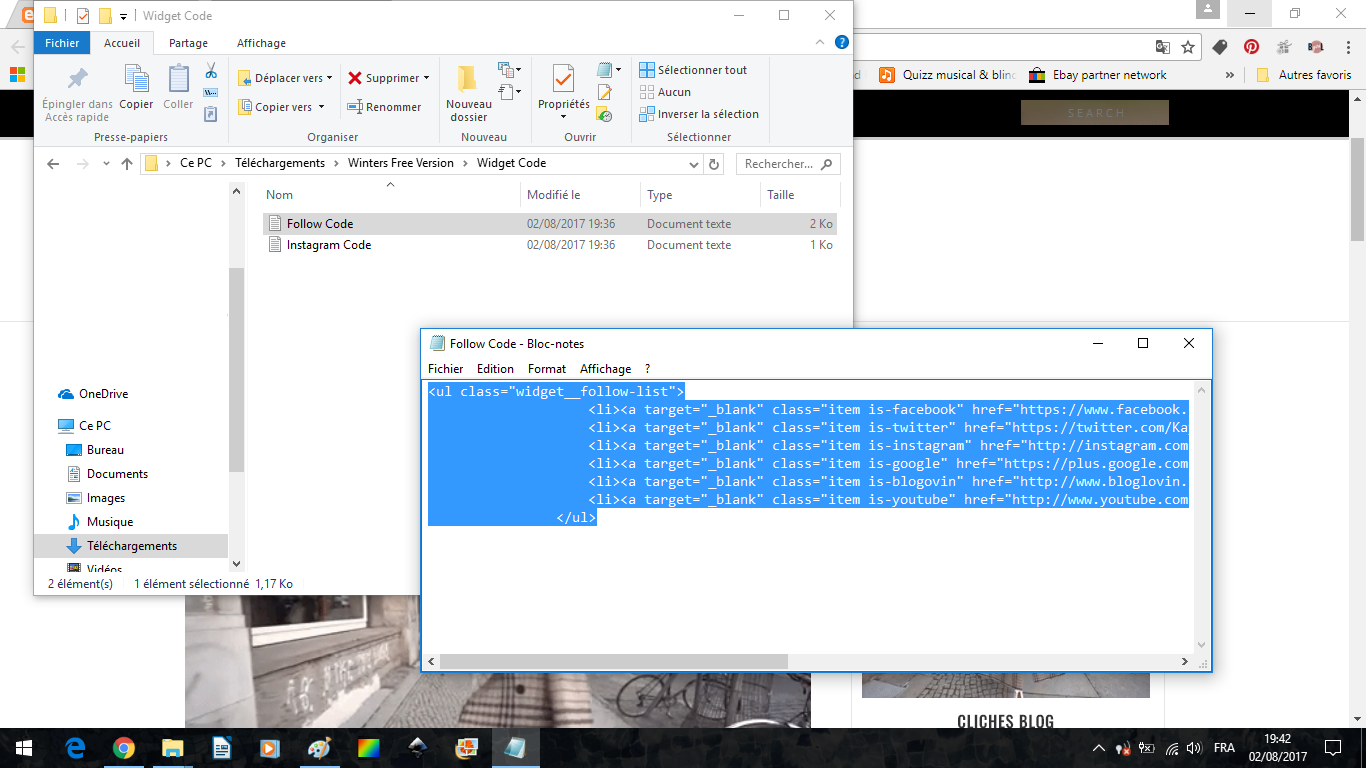Expand the address bar history chevron
This screenshot has width=1366, height=768.
click(694, 164)
